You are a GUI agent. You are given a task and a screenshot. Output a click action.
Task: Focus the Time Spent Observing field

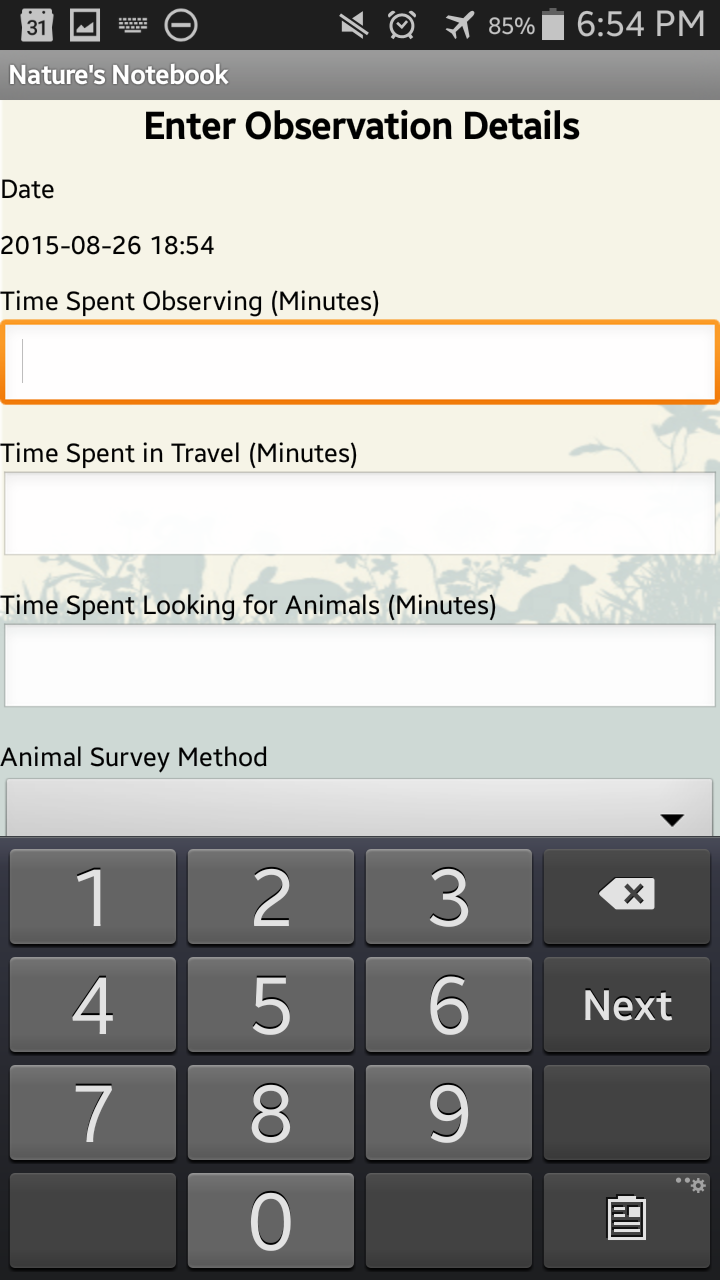point(360,362)
